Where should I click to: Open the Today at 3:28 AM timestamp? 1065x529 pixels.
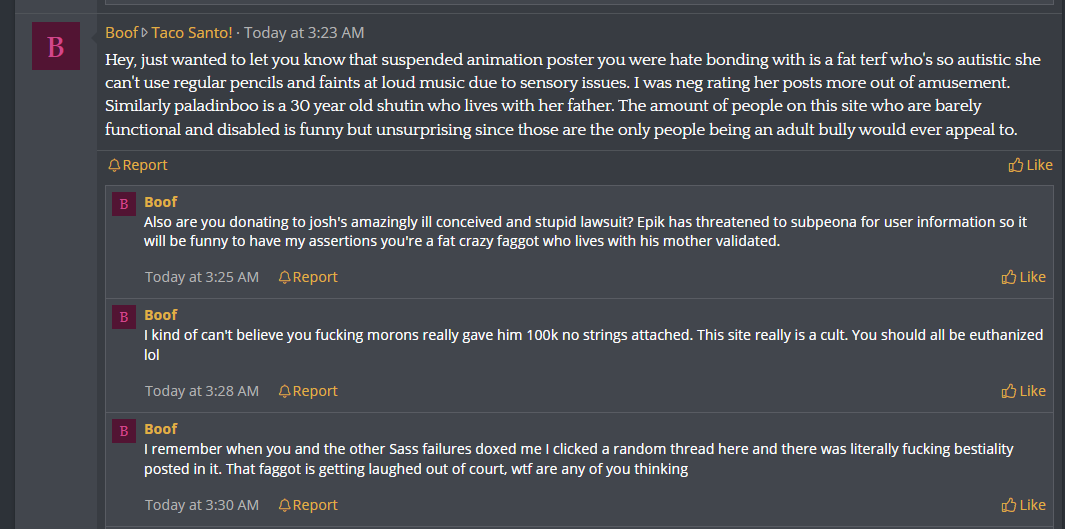(202, 391)
